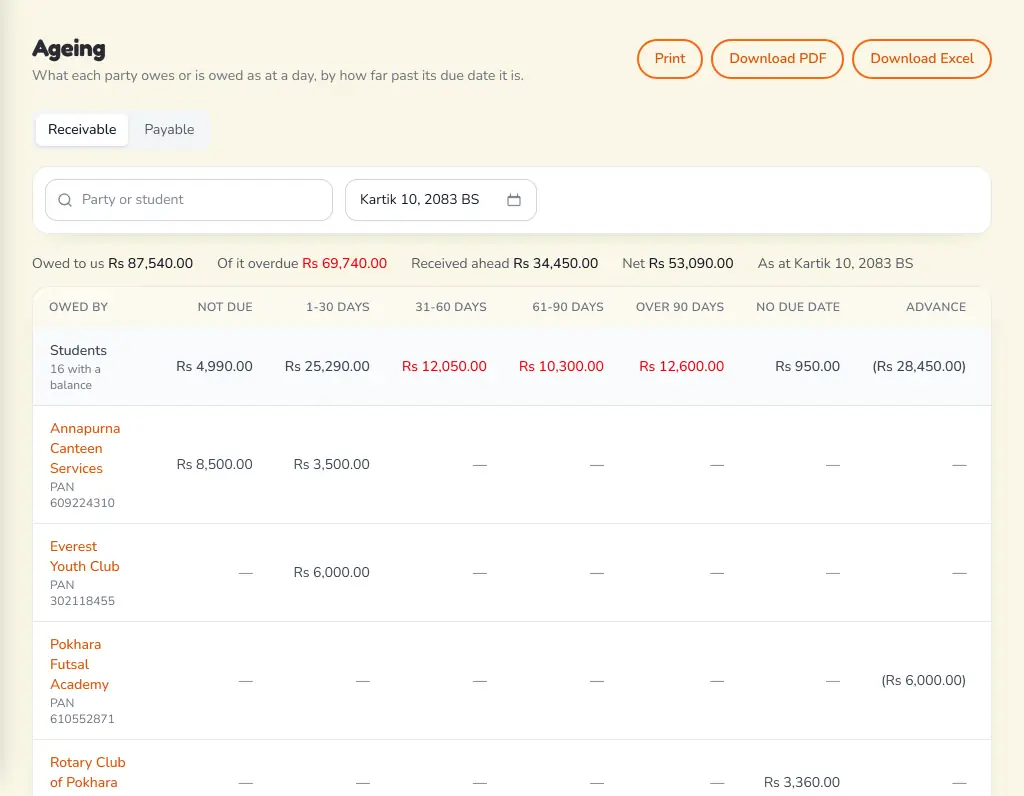Click Students not-due amount Rs 4,990.00

(x=214, y=366)
